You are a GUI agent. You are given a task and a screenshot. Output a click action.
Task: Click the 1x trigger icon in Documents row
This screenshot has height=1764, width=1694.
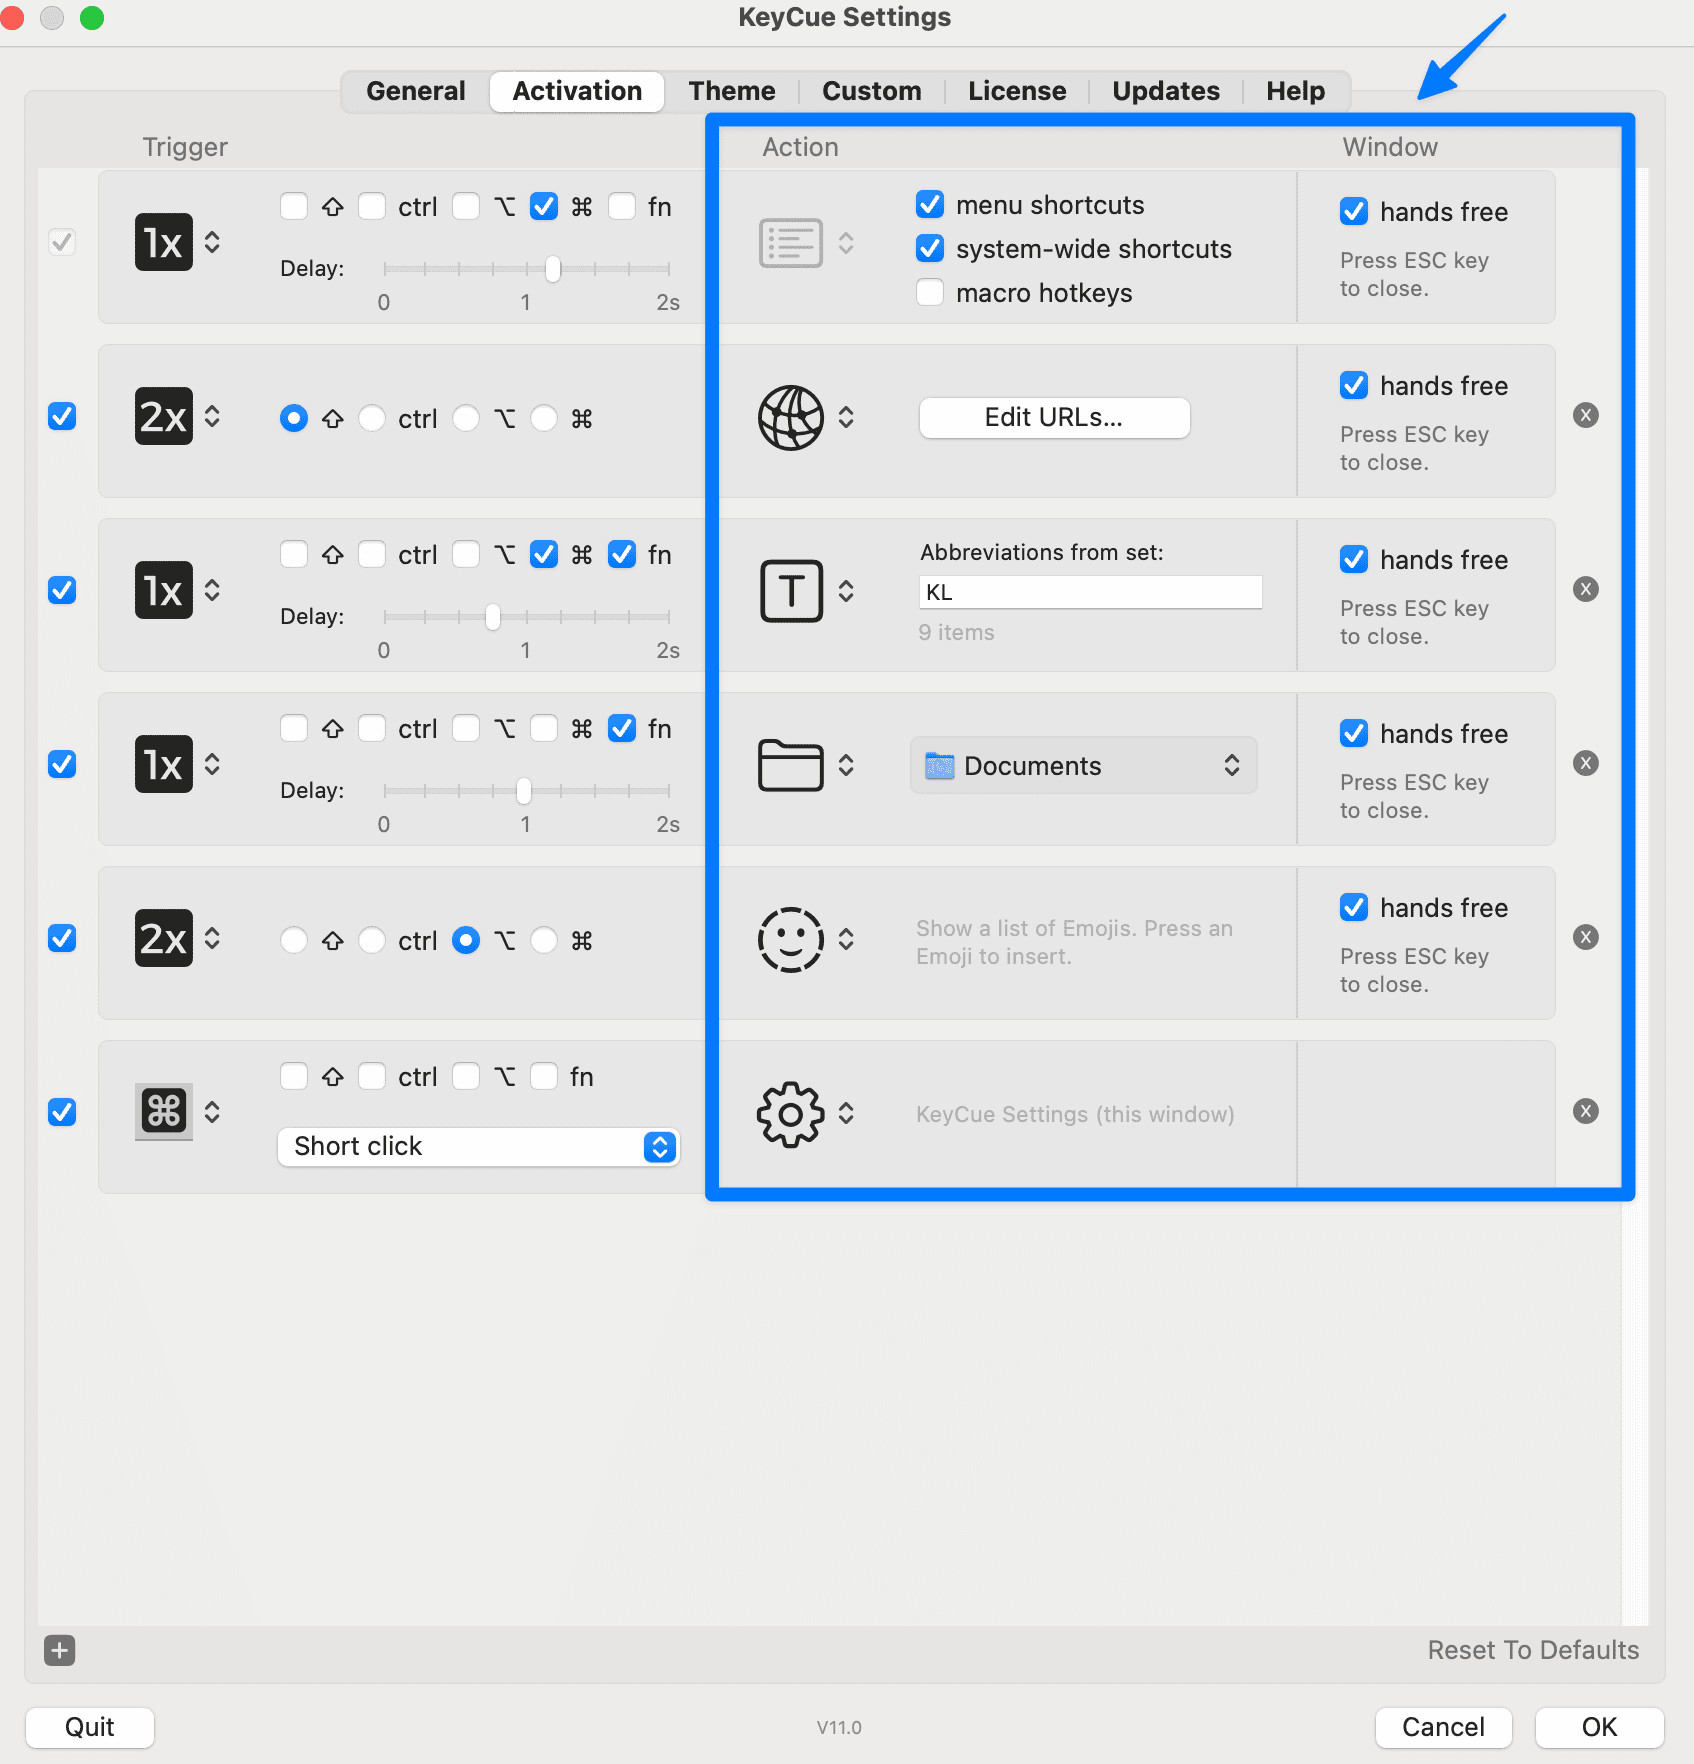[x=164, y=764]
